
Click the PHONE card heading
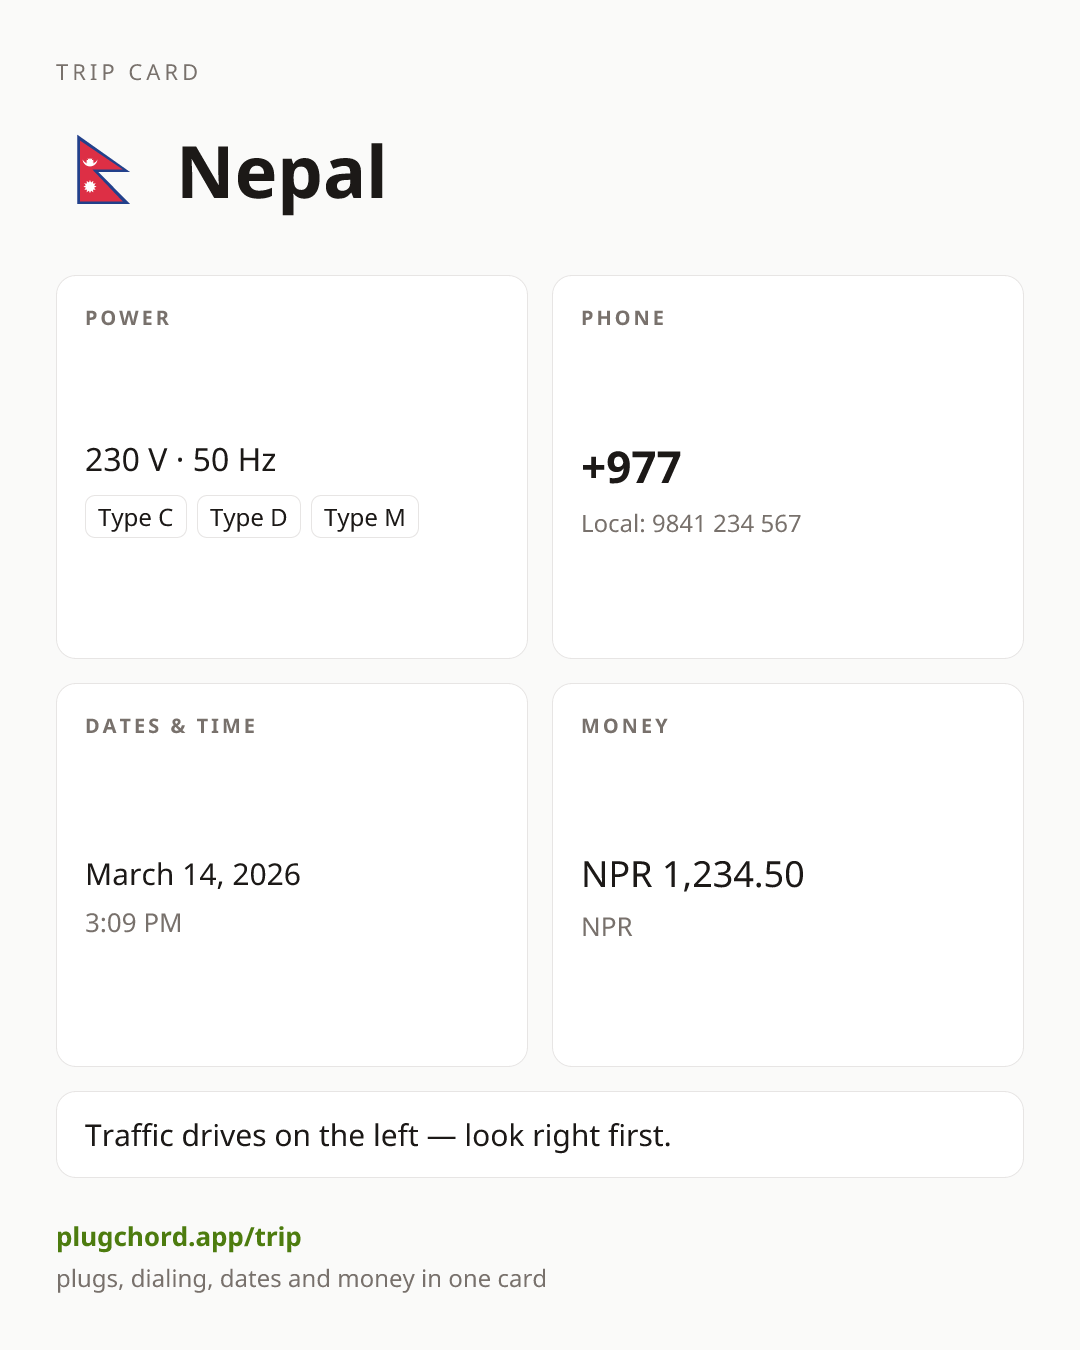click(x=624, y=318)
